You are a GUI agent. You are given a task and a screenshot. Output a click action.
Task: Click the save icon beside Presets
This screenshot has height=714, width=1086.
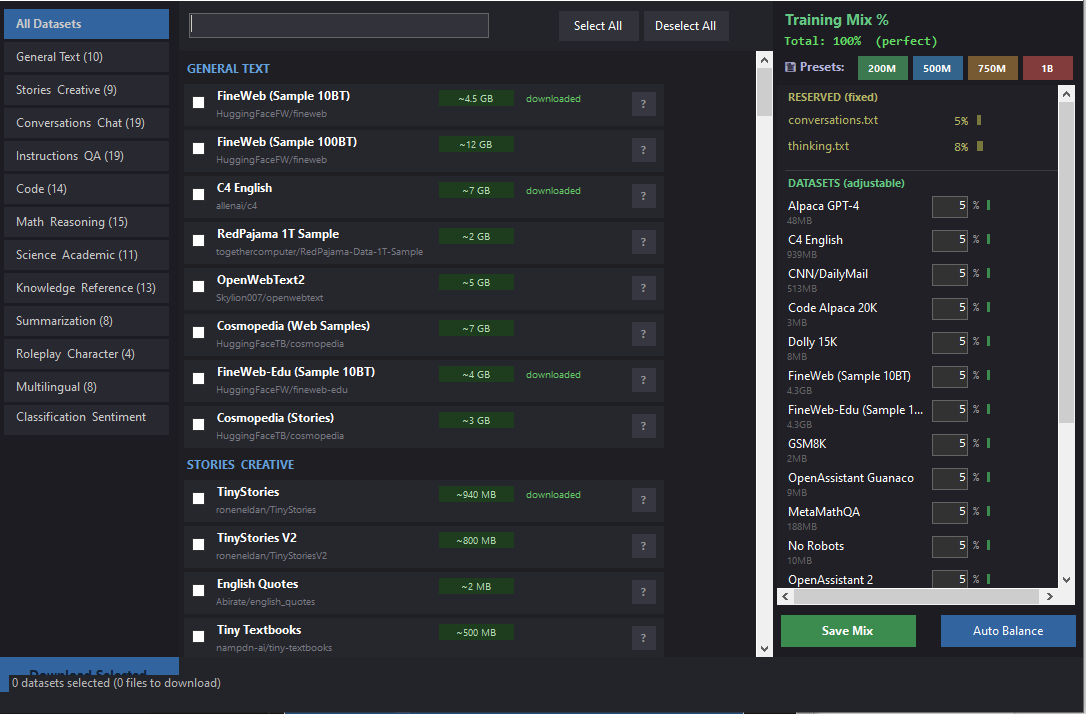point(790,67)
